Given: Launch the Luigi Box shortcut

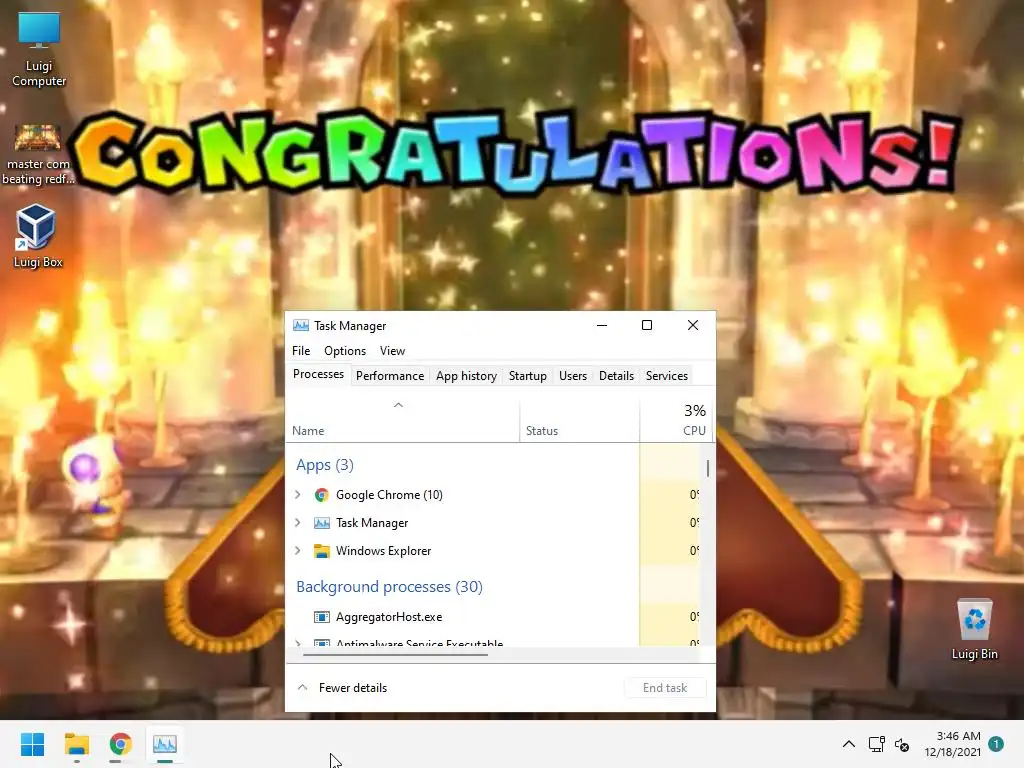Looking at the screenshot, I should click(x=38, y=236).
